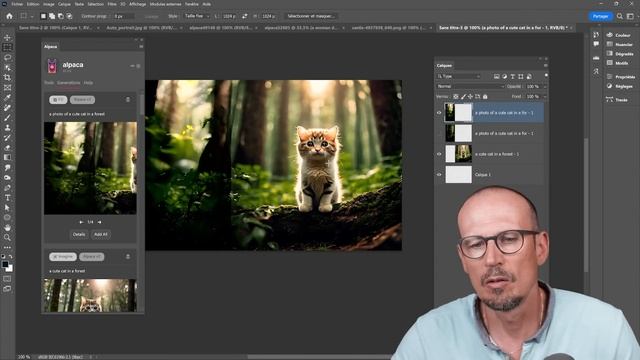Click the foreground color swatch
The height and width of the screenshot is (360, 640).
(x=5, y=264)
